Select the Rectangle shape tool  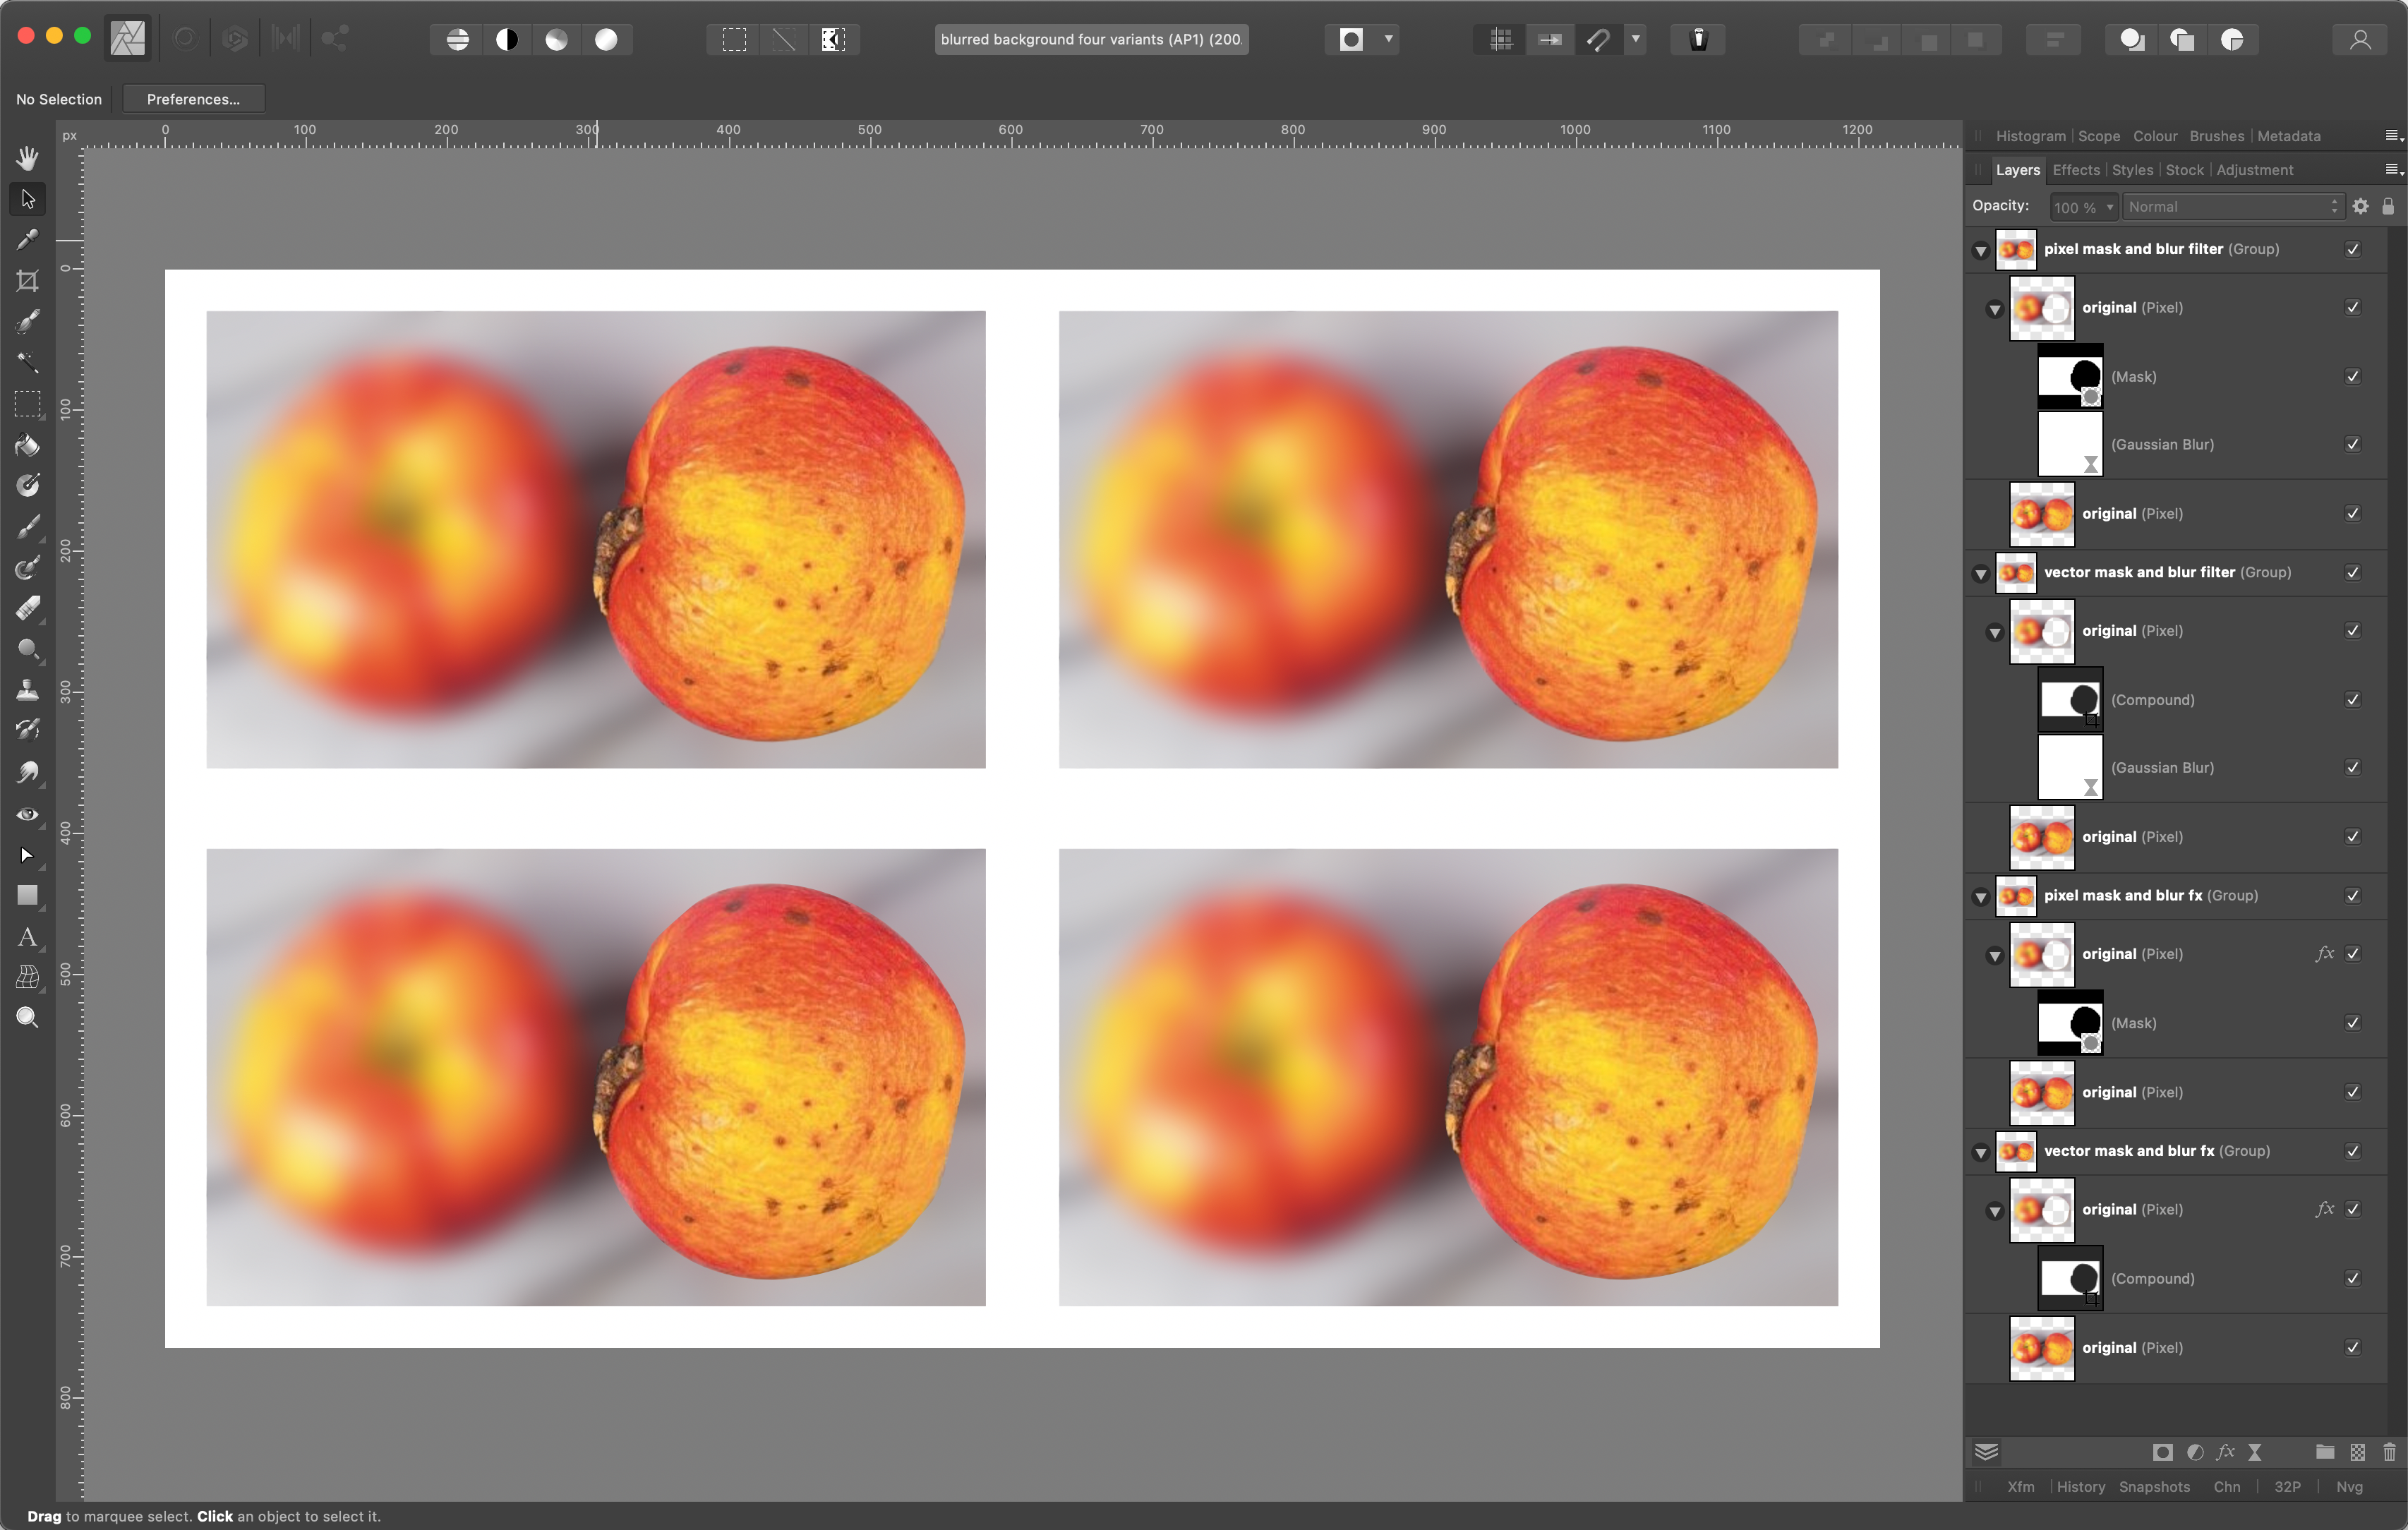[27, 896]
